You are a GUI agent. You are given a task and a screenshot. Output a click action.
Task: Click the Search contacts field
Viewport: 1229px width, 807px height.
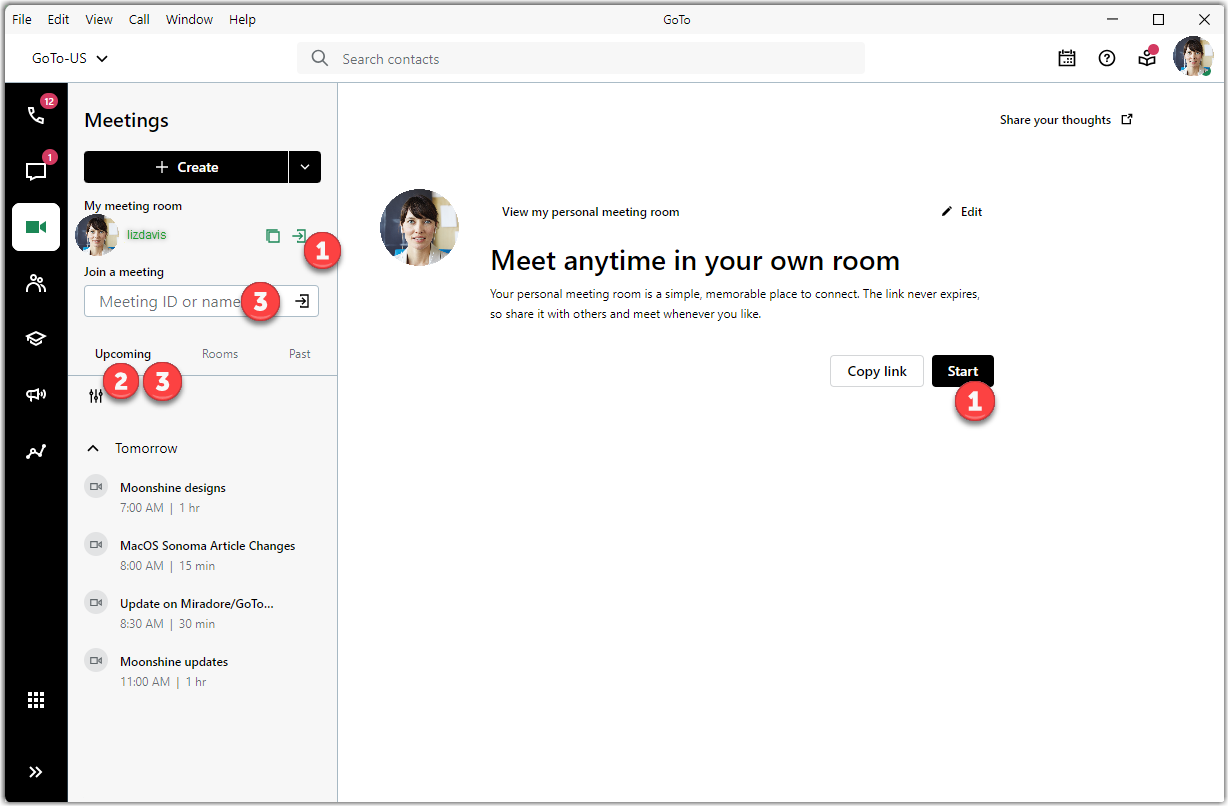(581, 59)
